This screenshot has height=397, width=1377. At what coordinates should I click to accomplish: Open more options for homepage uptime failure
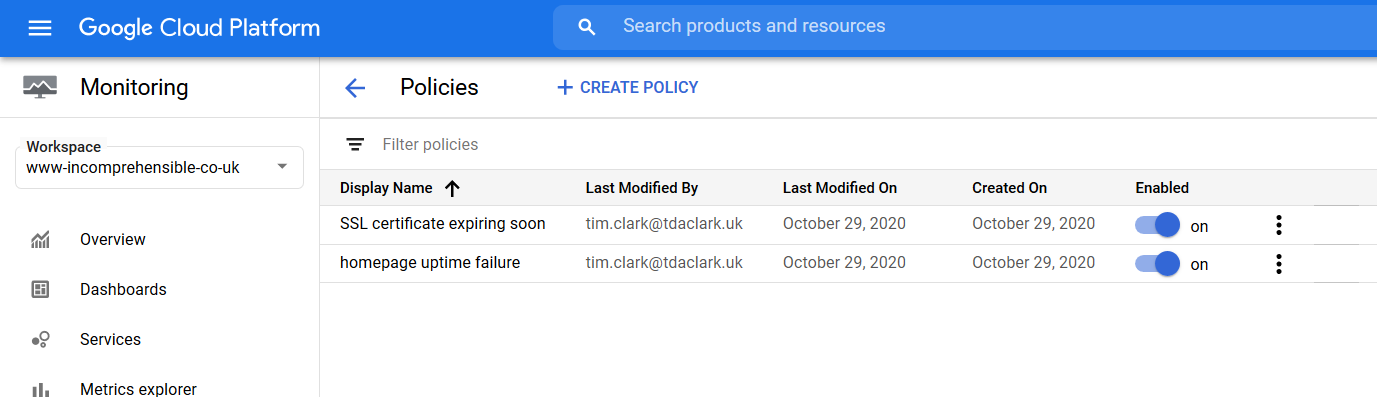click(x=1278, y=264)
